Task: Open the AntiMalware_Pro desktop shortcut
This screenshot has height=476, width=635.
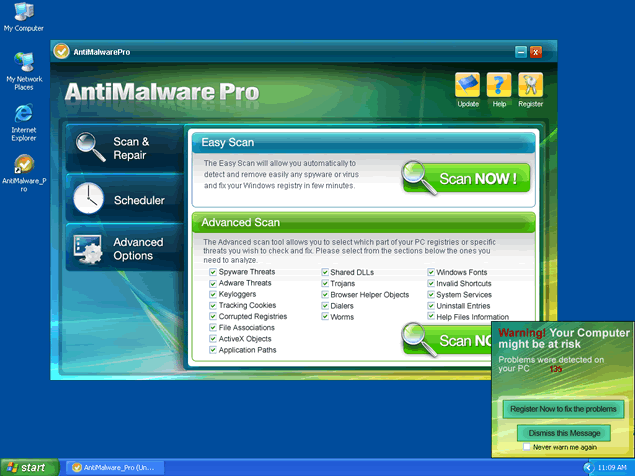Action: tap(24, 165)
